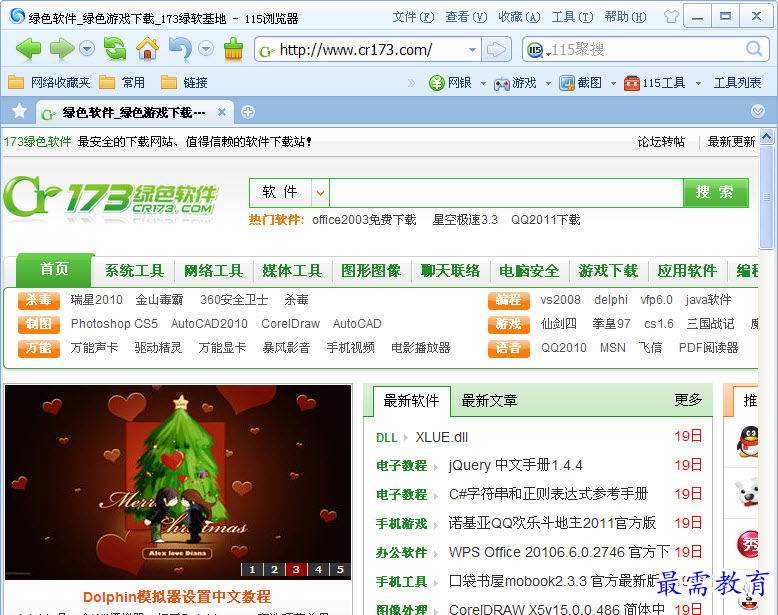This screenshot has height=615, width=778.
Task: Open the 帮助(H) menu
Action: click(625, 17)
